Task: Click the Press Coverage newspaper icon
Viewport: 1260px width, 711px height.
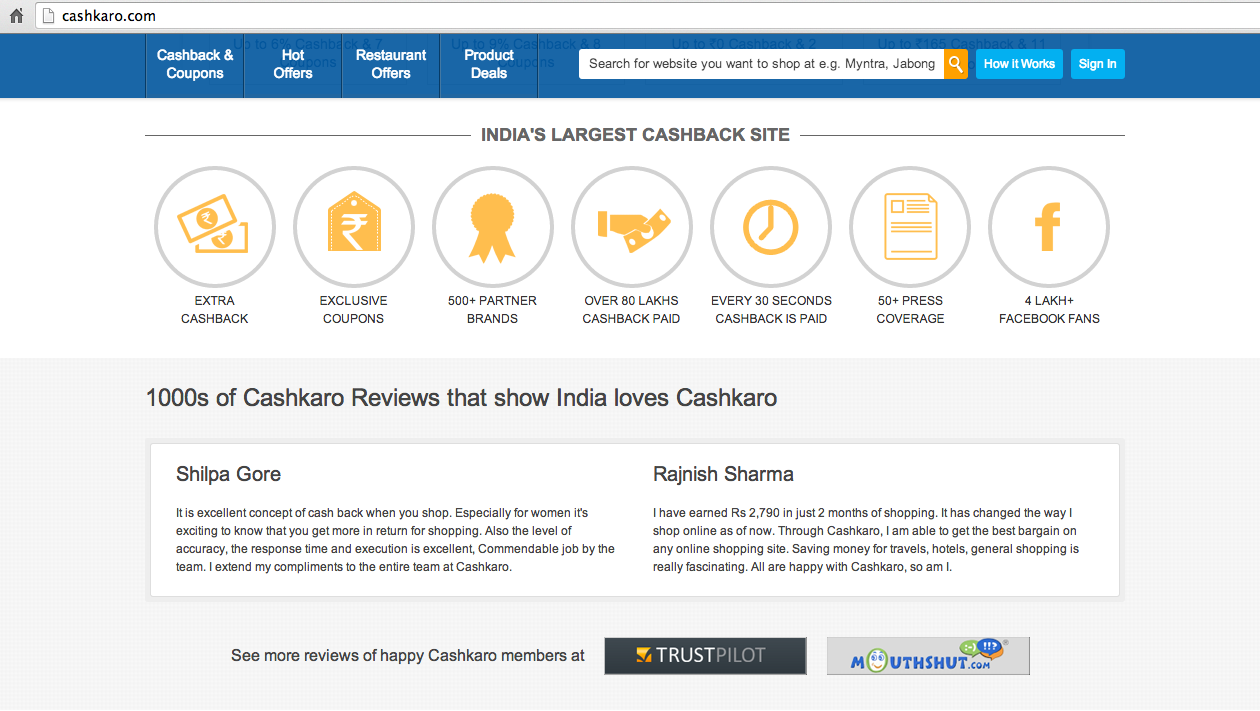Action: [910, 227]
